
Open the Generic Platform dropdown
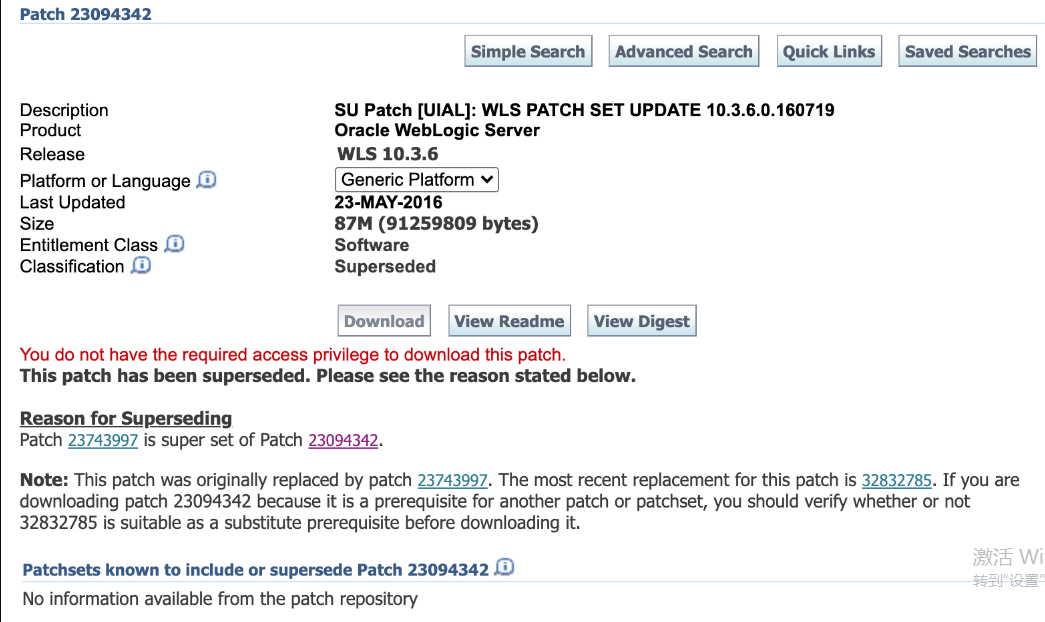tap(417, 179)
